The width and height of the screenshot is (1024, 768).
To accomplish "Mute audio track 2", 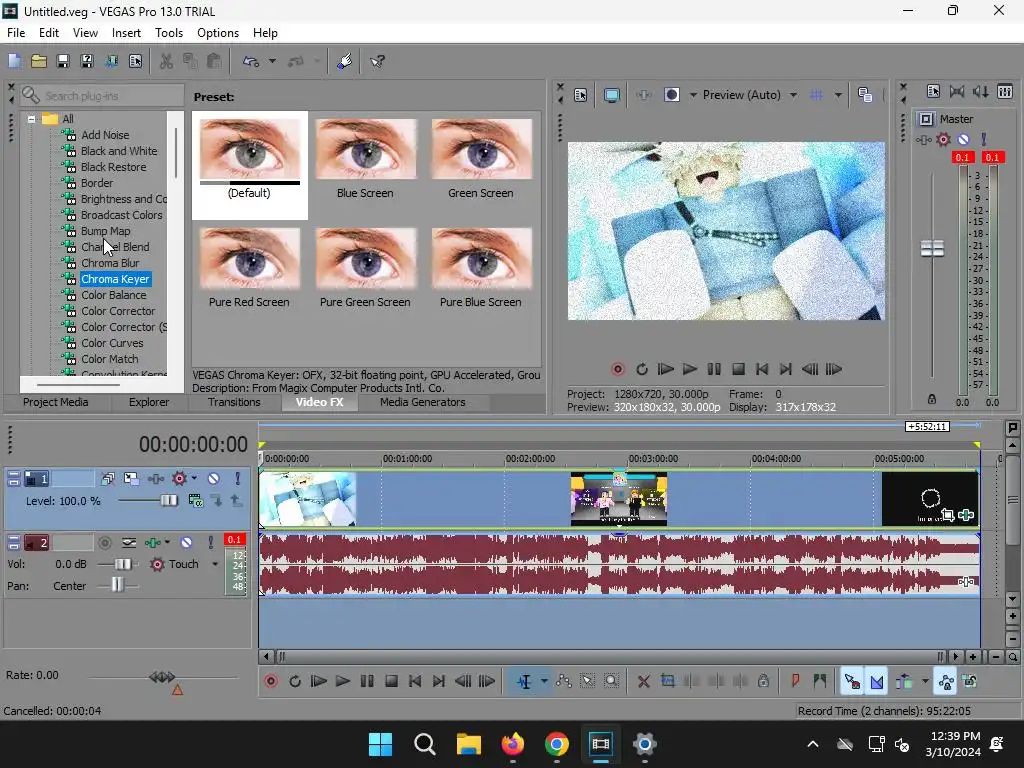I will point(187,543).
